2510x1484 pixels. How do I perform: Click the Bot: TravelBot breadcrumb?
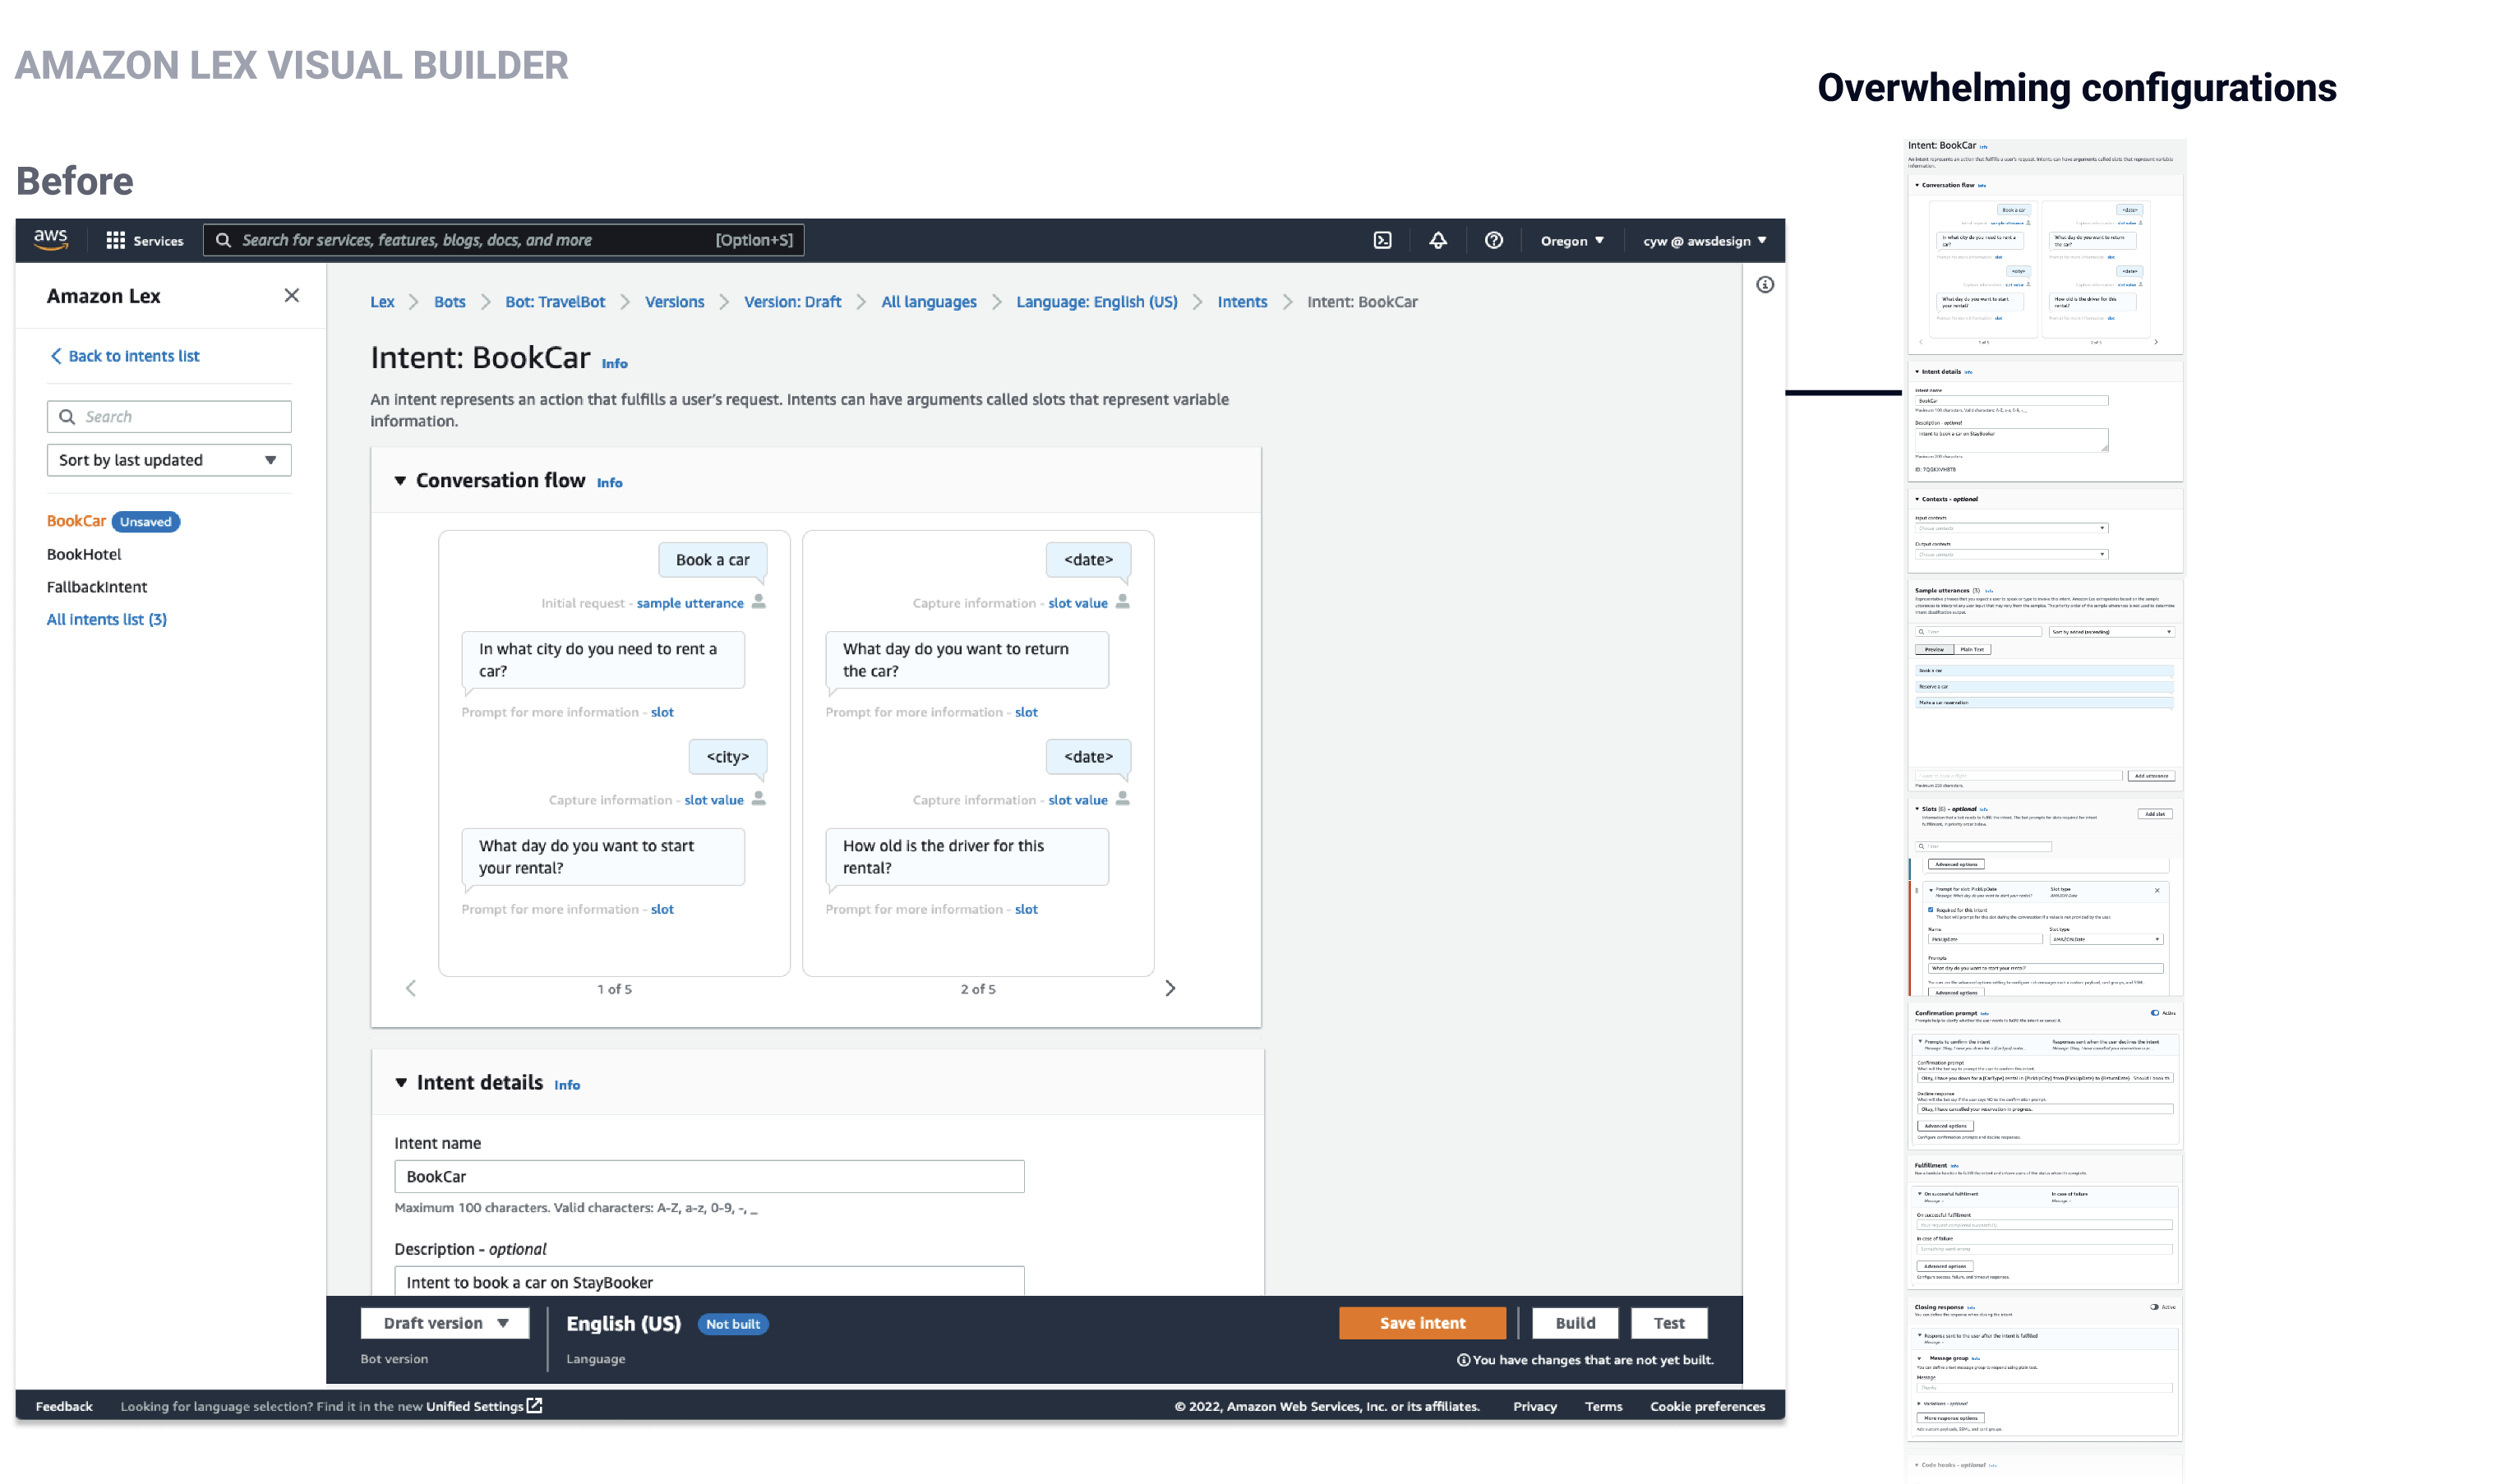click(x=555, y=302)
